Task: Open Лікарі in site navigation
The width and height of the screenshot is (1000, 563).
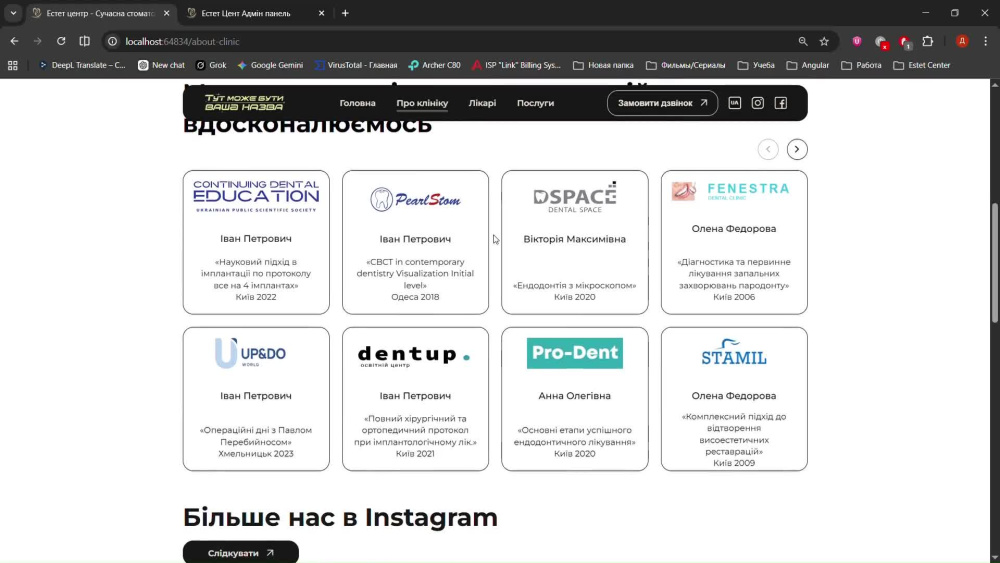Action: (x=482, y=103)
